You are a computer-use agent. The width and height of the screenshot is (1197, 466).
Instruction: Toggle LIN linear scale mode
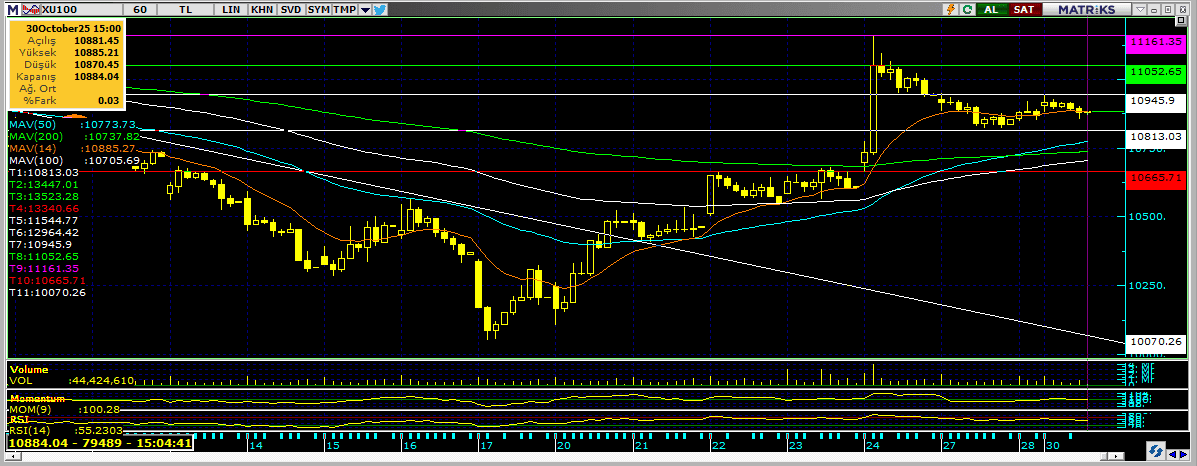[231, 8]
